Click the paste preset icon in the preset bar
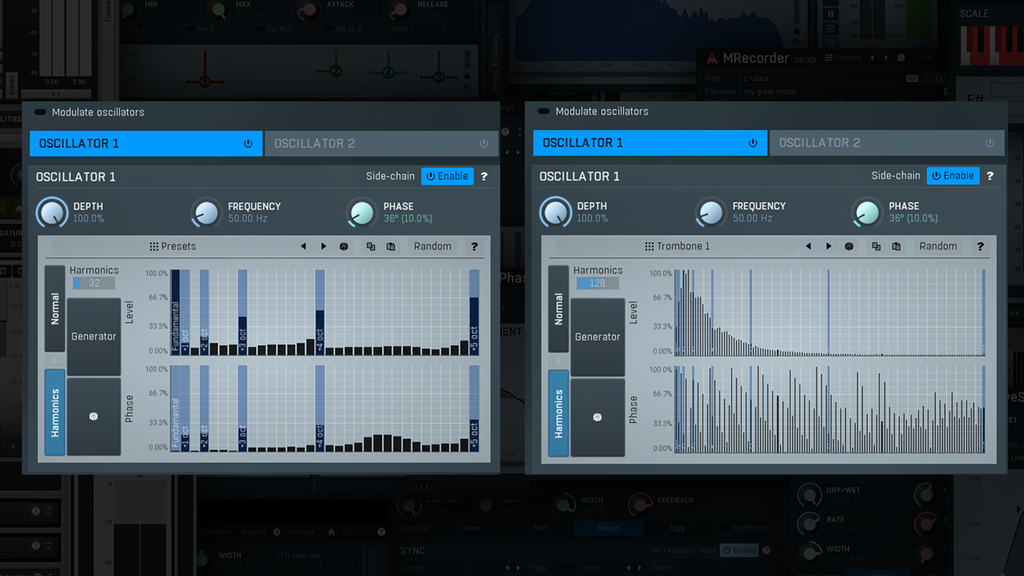The height and width of the screenshot is (576, 1024). click(391, 246)
